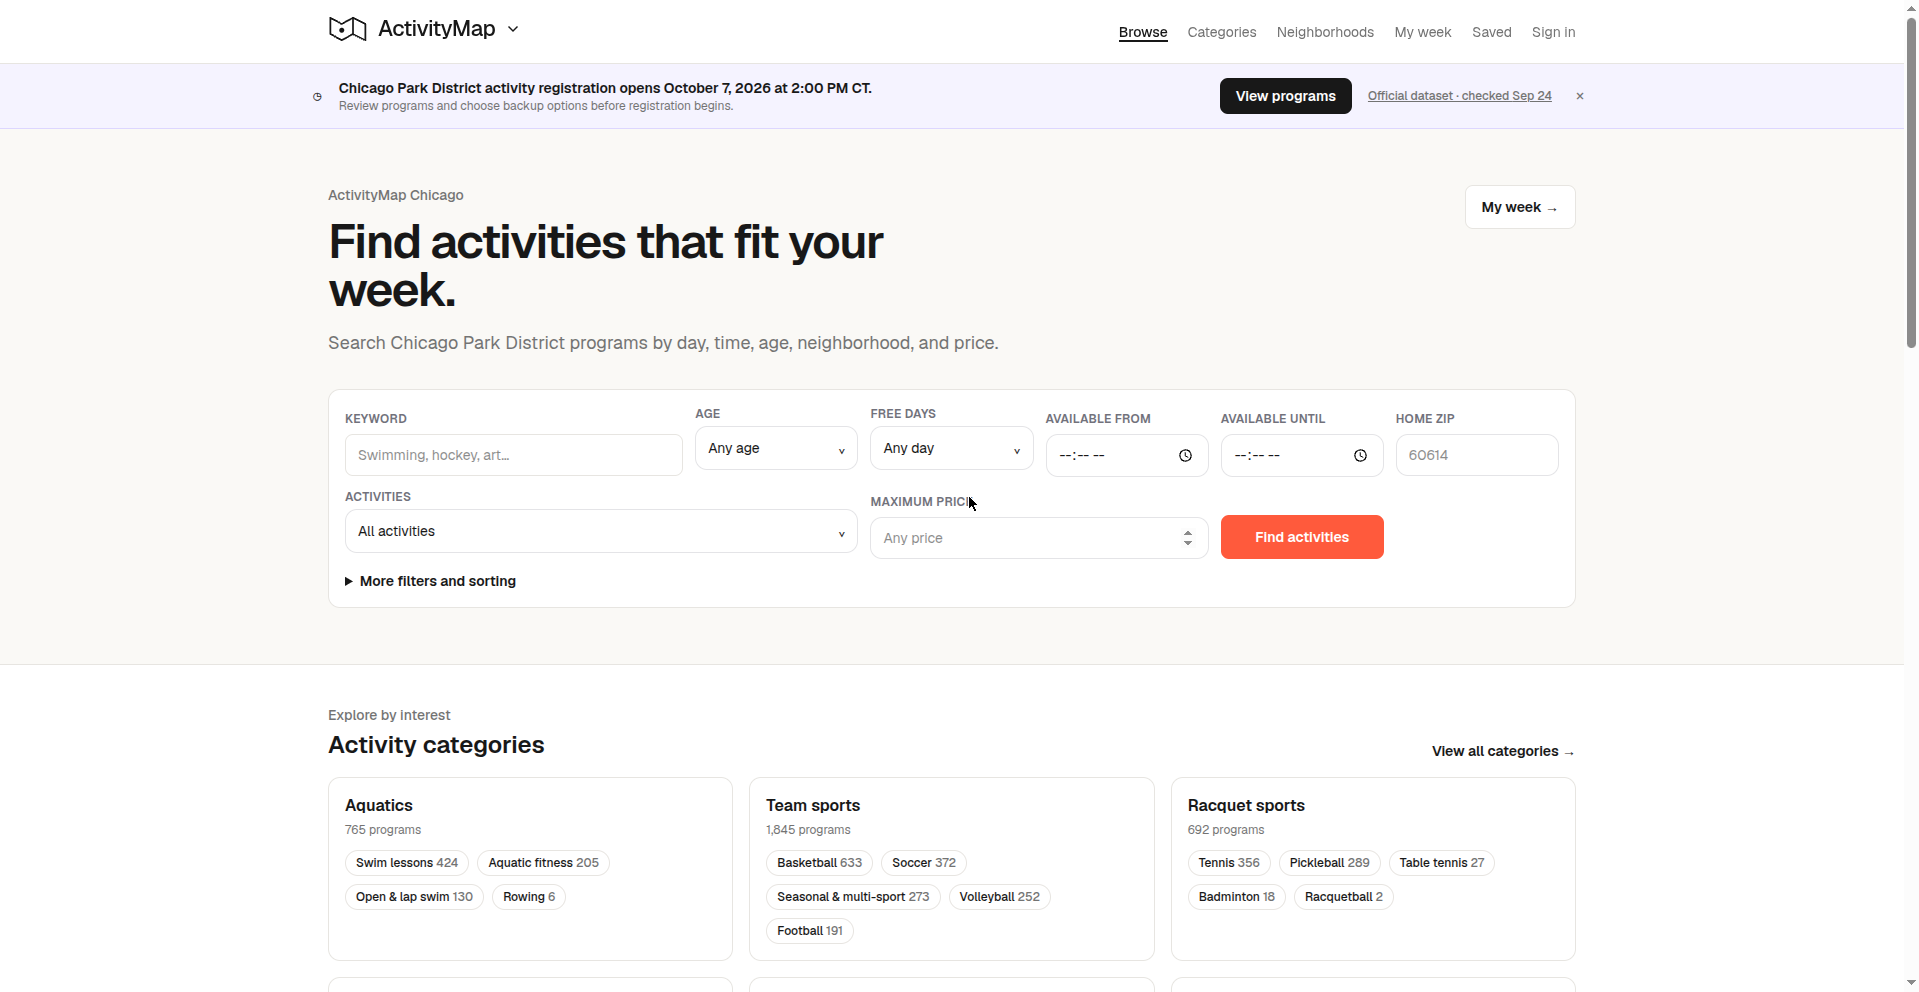Select the Pickleball 289 chip

click(1330, 863)
